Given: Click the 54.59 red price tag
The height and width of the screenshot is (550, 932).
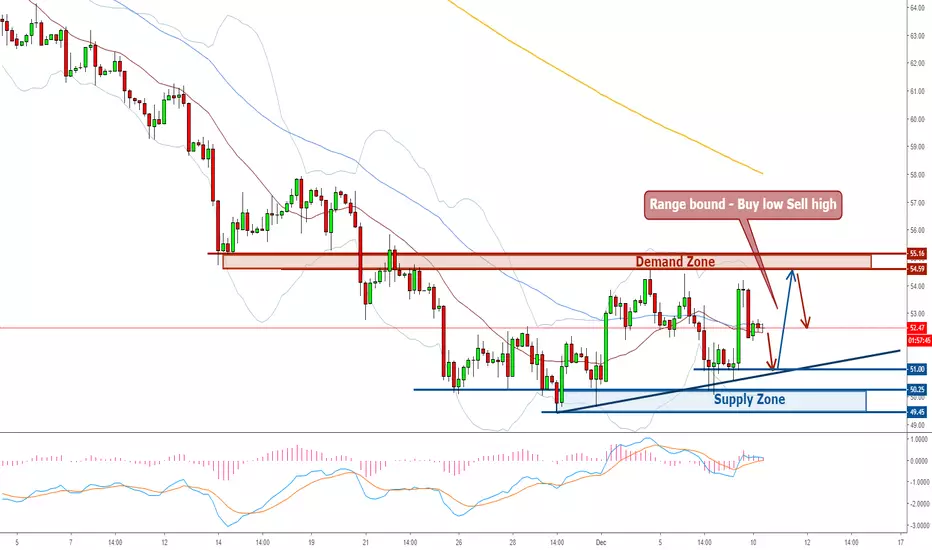Looking at the screenshot, I should click(x=917, y=269).
